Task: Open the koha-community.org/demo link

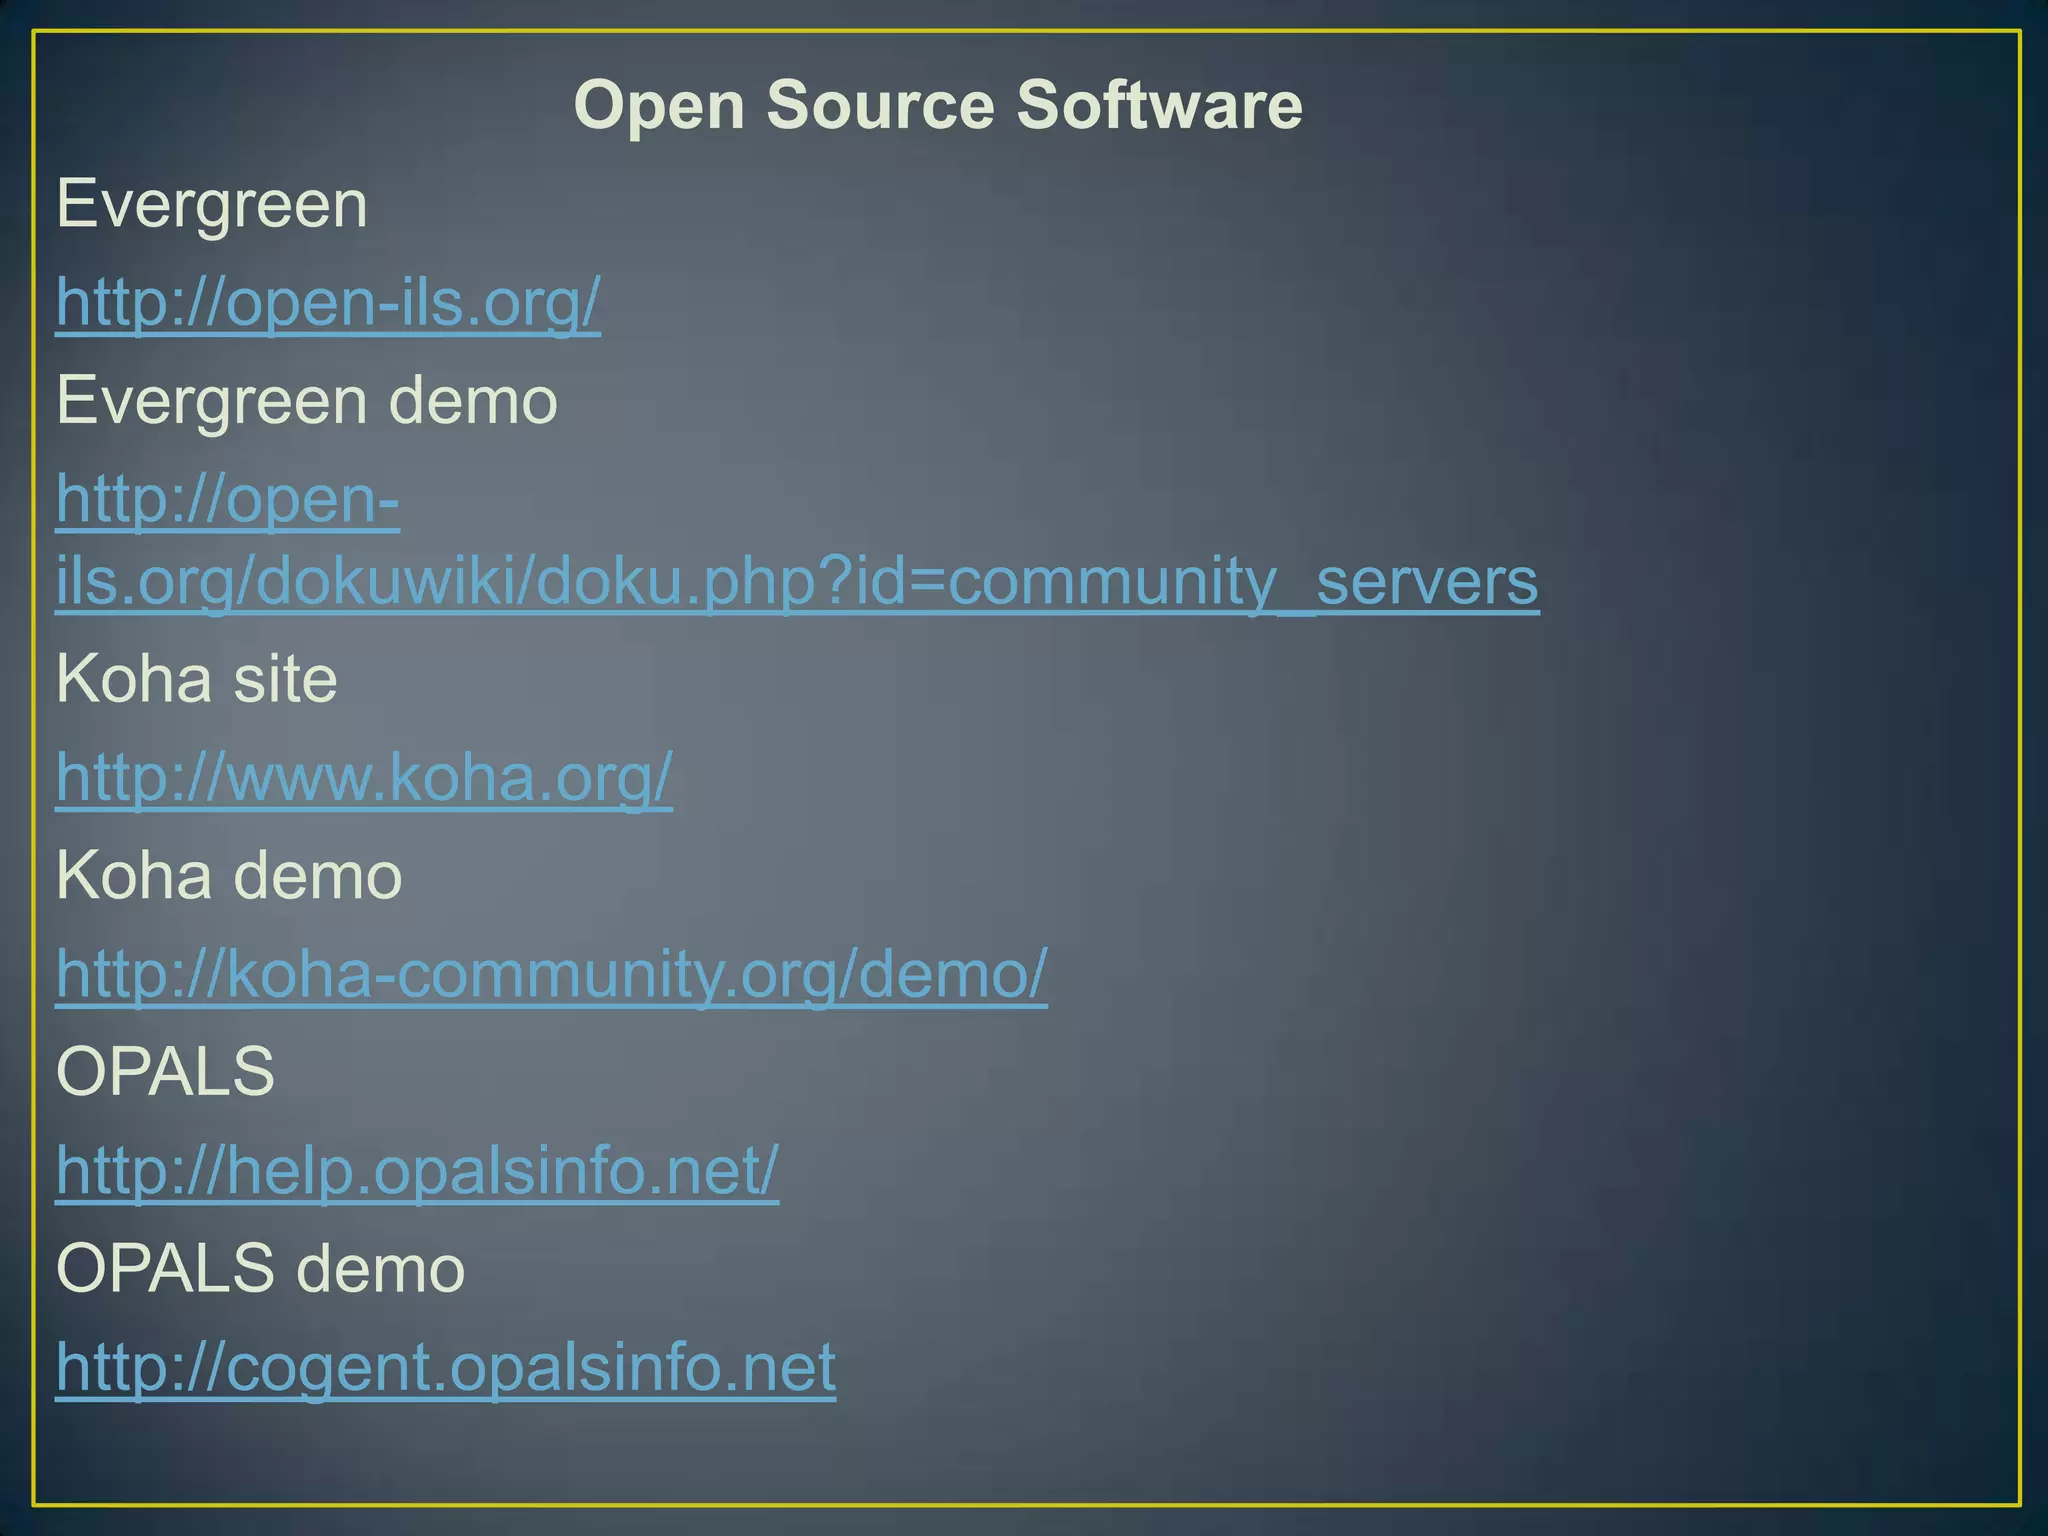Action: (x=551, y=975)
